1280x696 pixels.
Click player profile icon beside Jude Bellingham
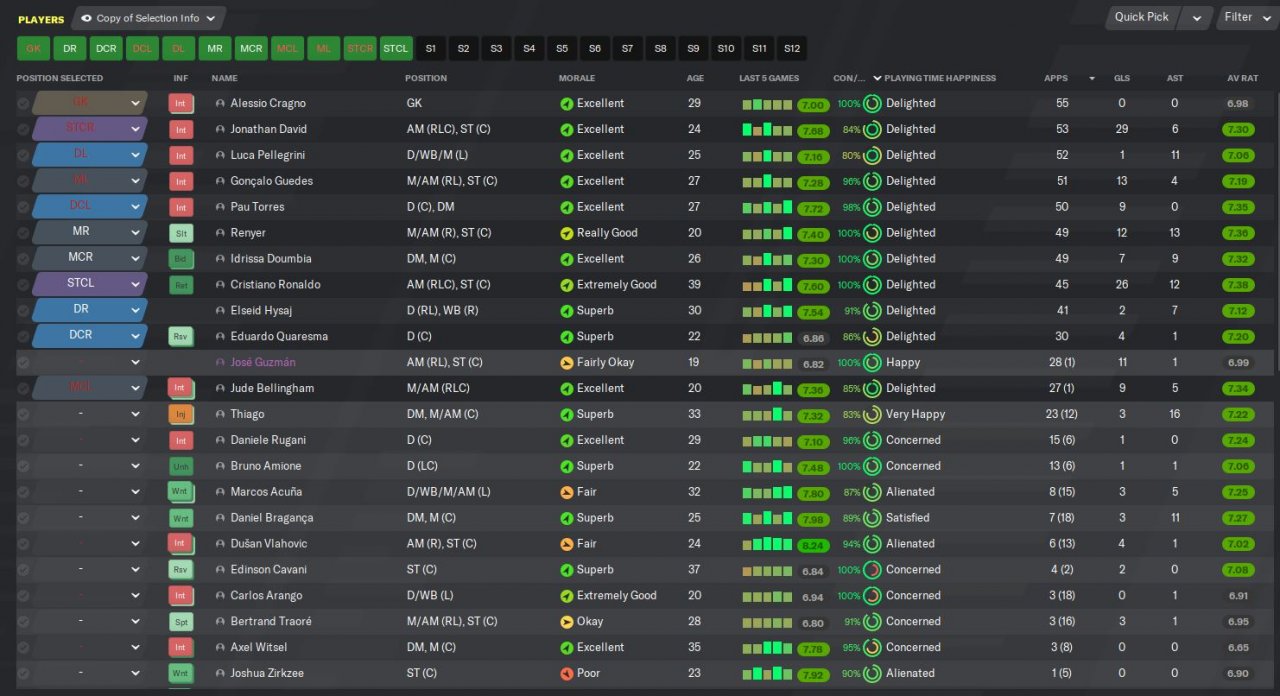[220, 388]
